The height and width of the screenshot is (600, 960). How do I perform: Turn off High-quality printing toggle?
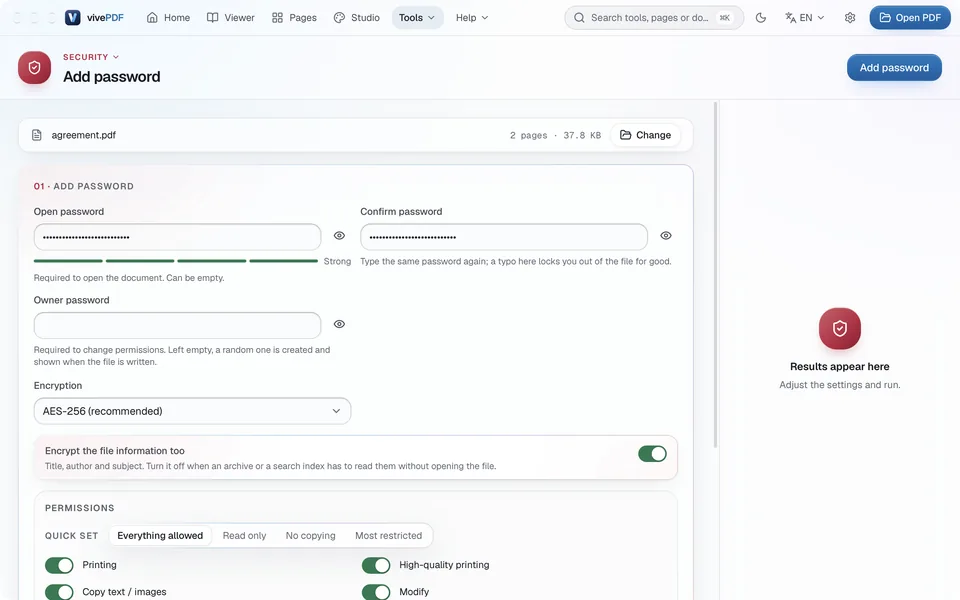click(x=376, y=565)
